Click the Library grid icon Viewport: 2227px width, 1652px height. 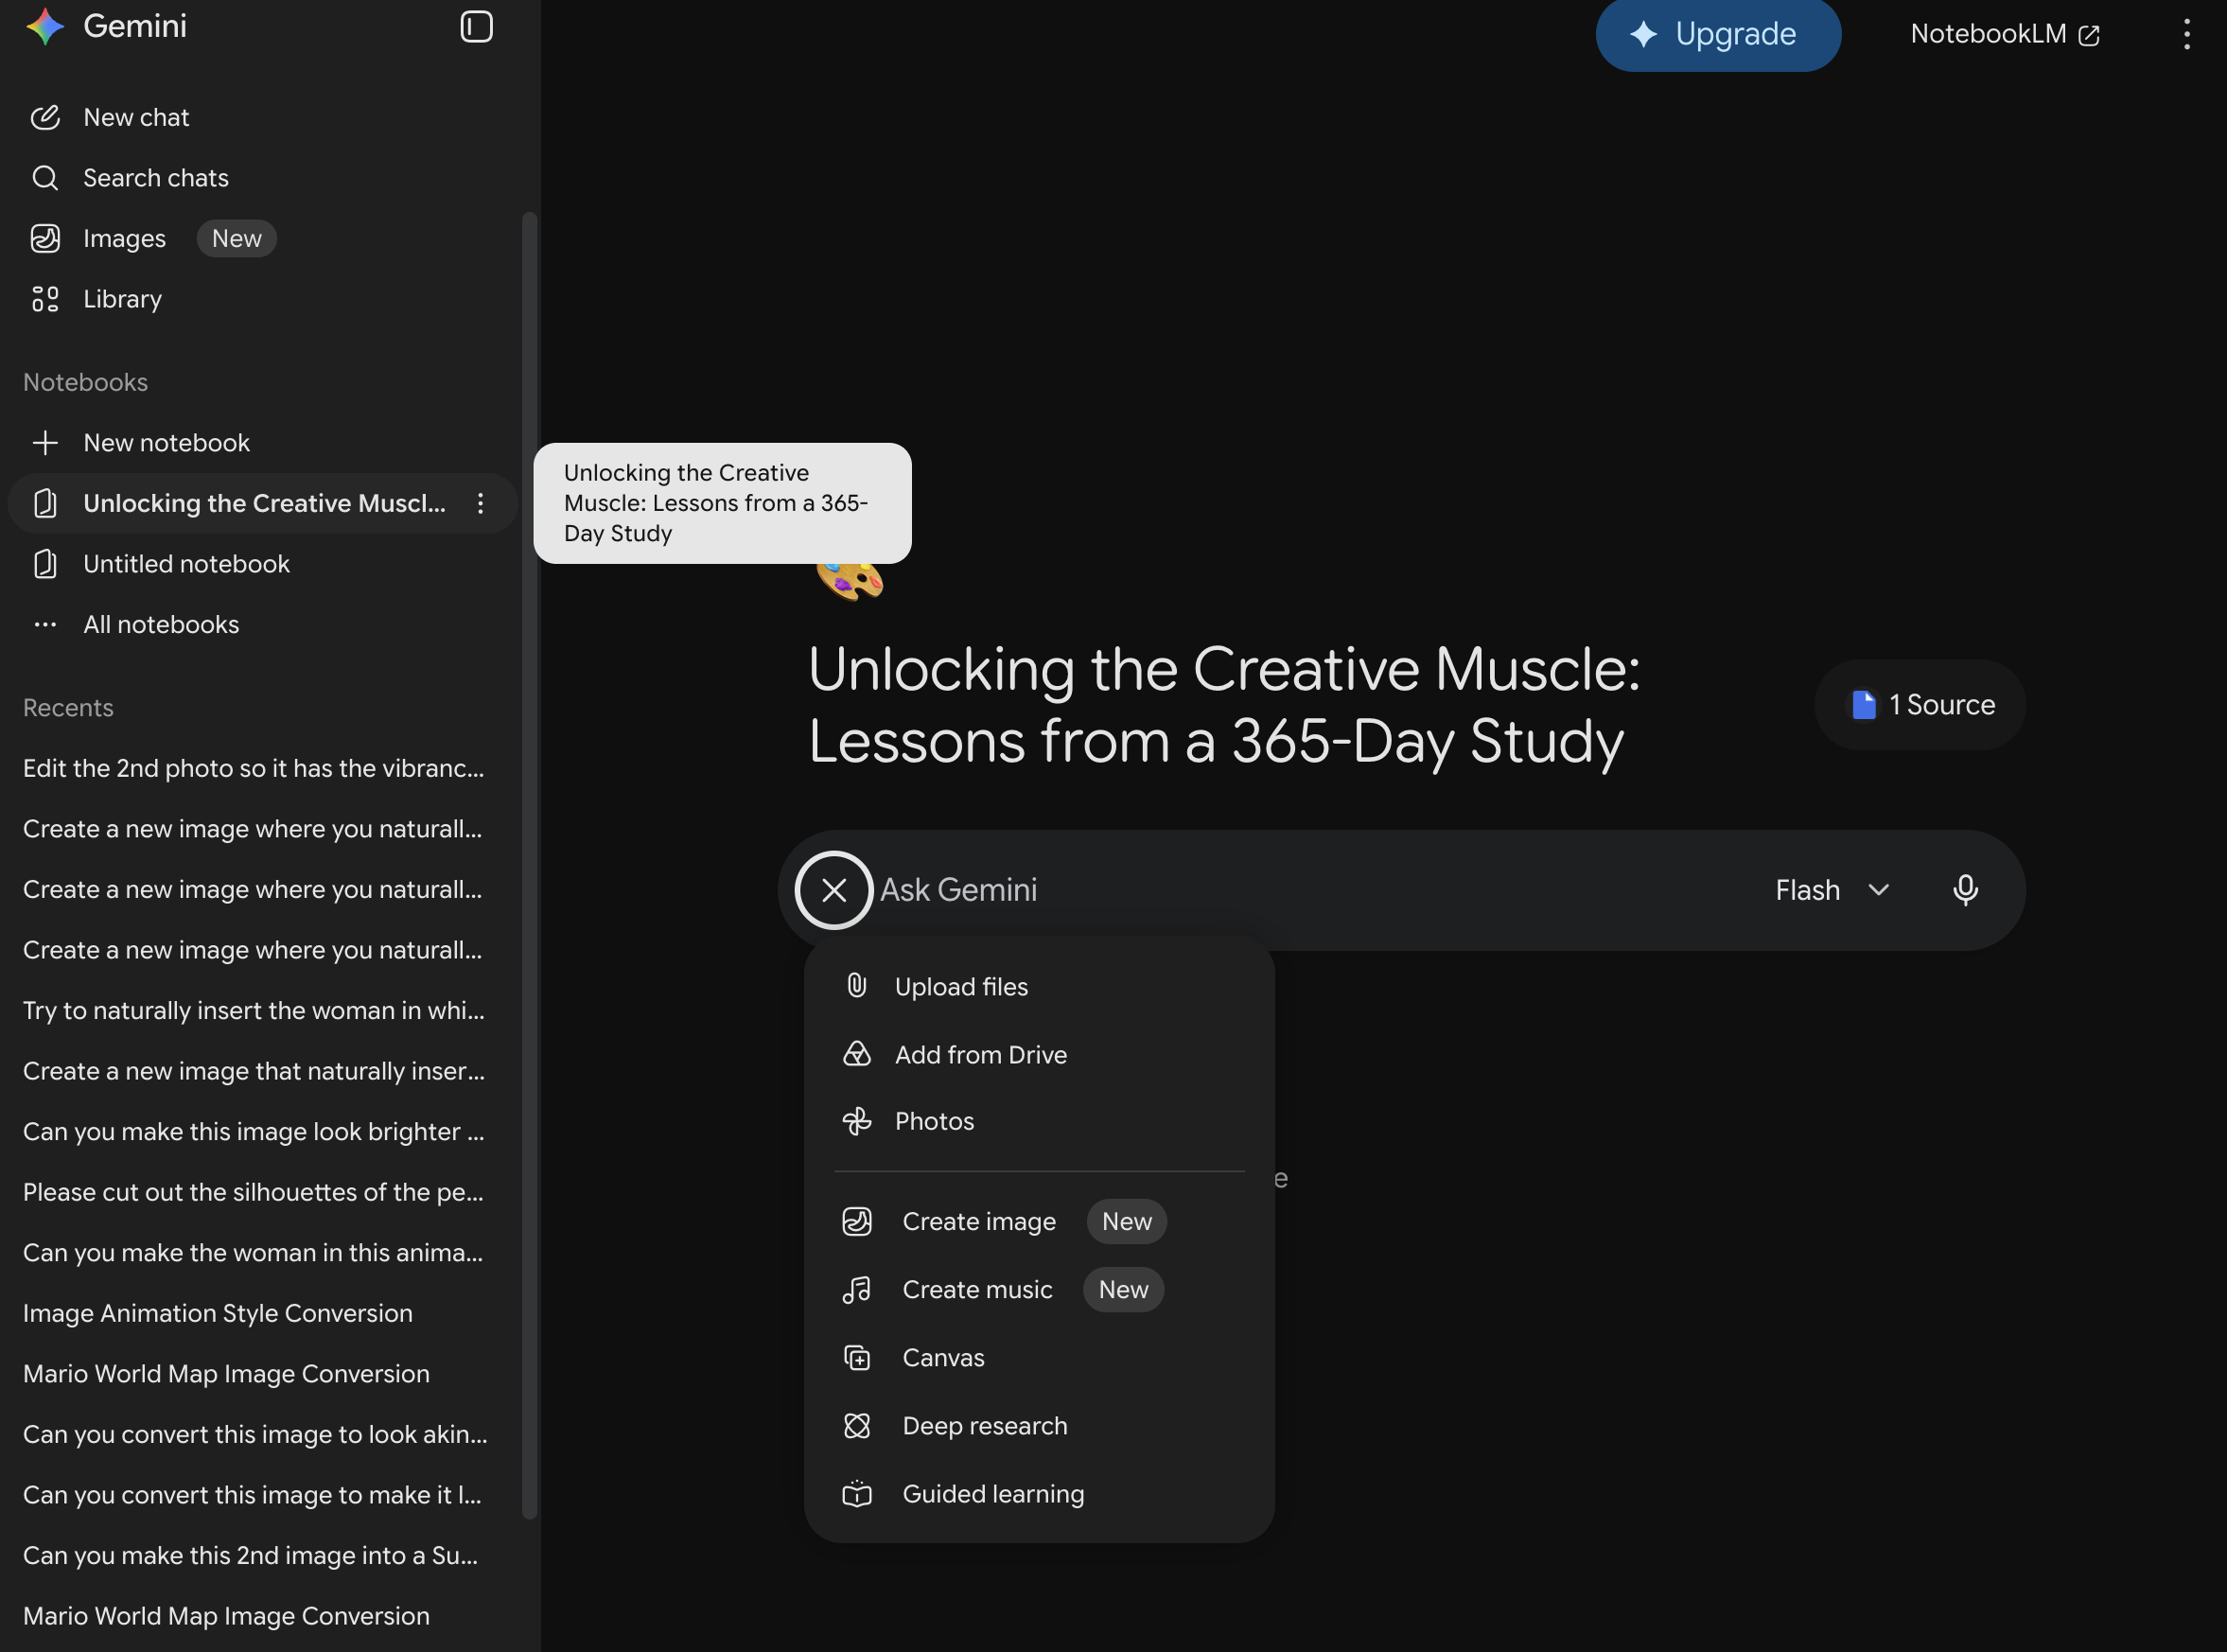(x=45, y=299)
